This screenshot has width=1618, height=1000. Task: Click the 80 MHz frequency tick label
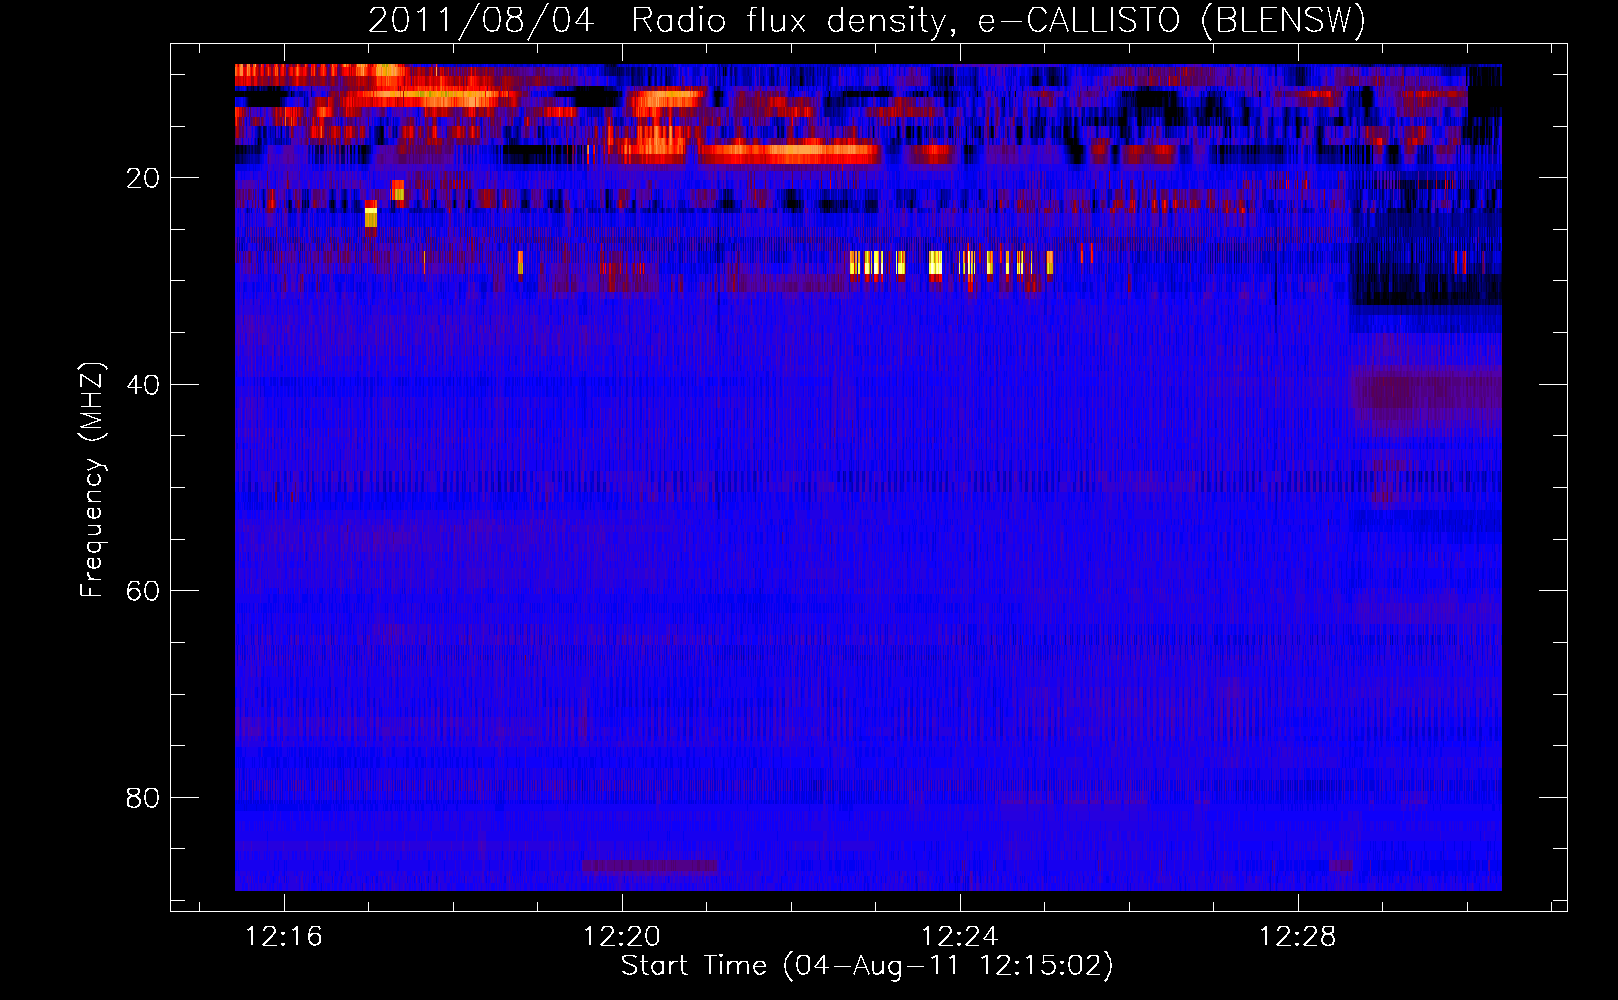143,798
